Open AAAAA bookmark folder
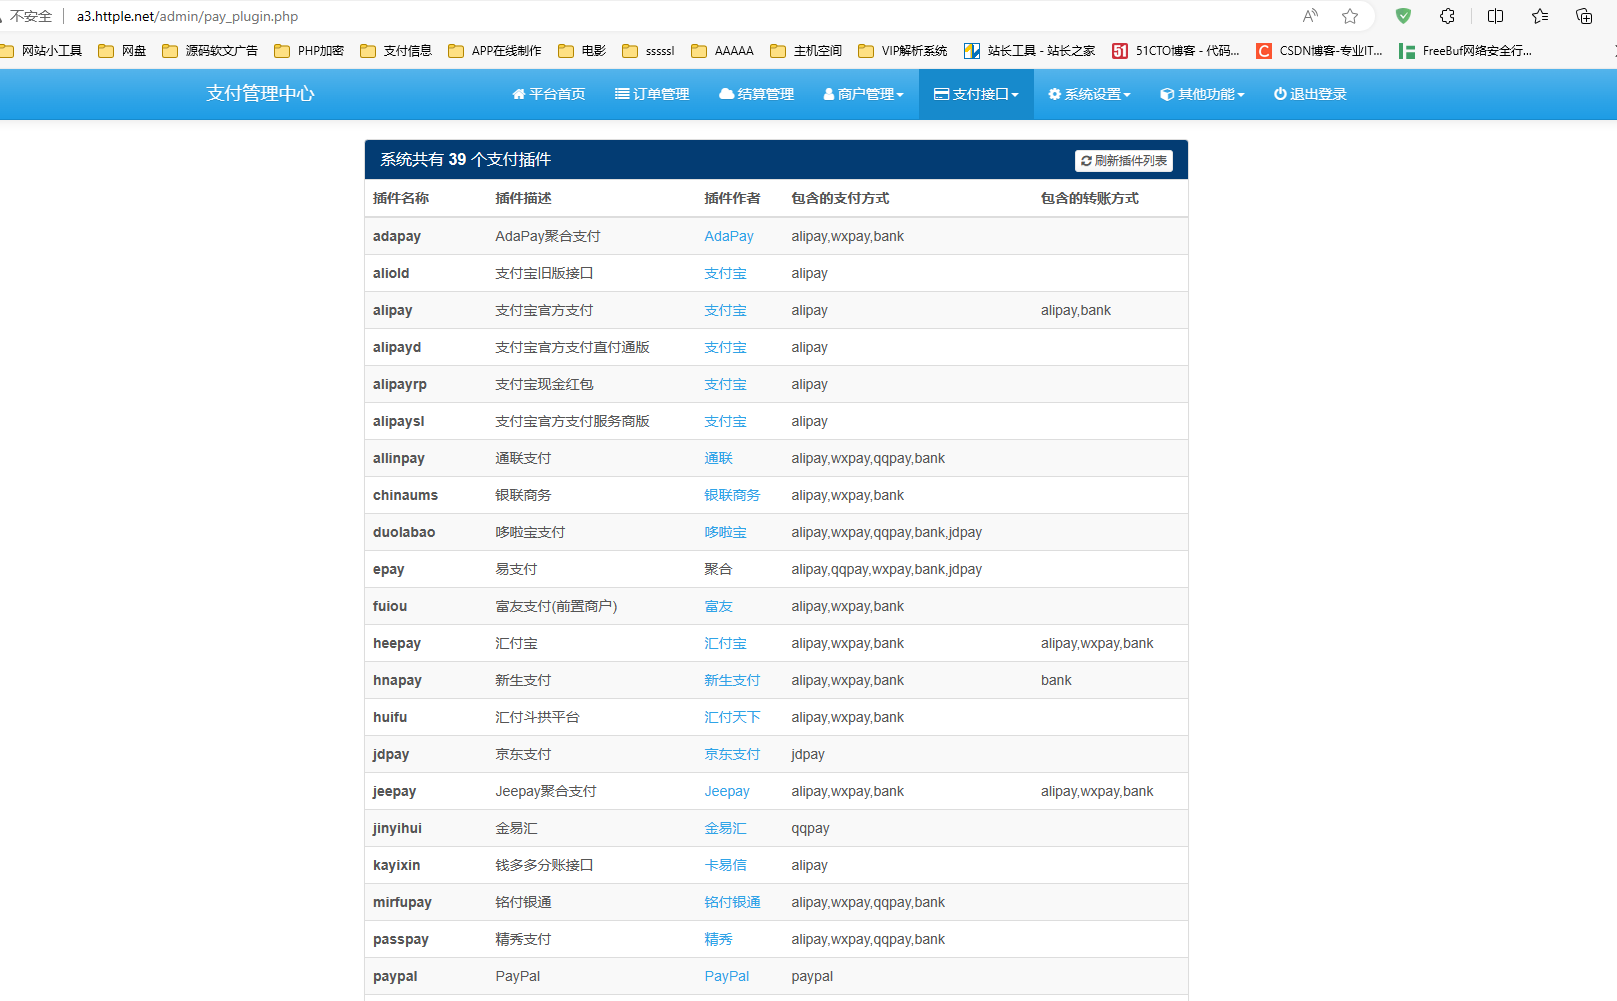Viewport: 1617px width, 1001px height. (x=722, y=51)
